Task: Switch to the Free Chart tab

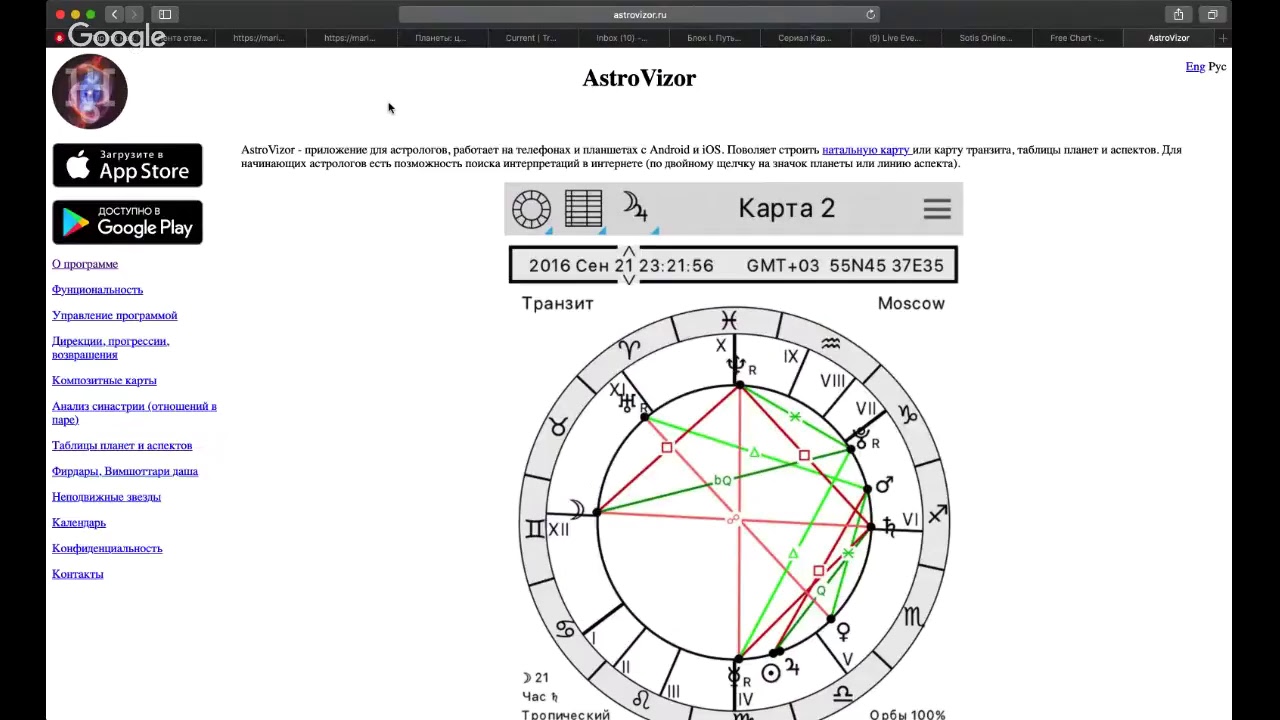Action: click(1077, 38)
